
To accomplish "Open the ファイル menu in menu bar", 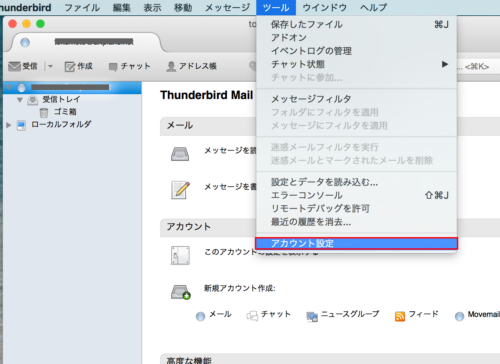I will tap(82, 8).
